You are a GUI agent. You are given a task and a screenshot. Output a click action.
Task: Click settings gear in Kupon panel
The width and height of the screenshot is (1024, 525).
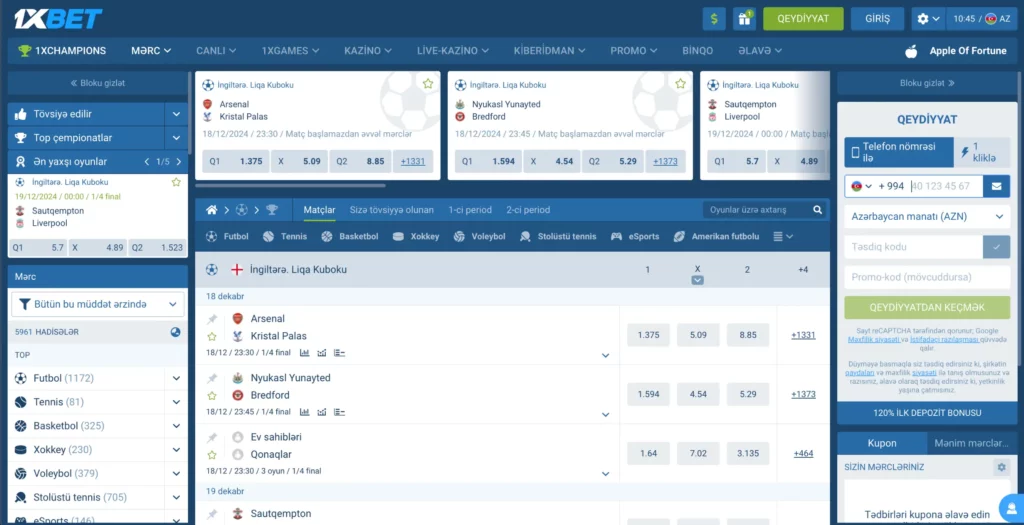[1001, 467]
